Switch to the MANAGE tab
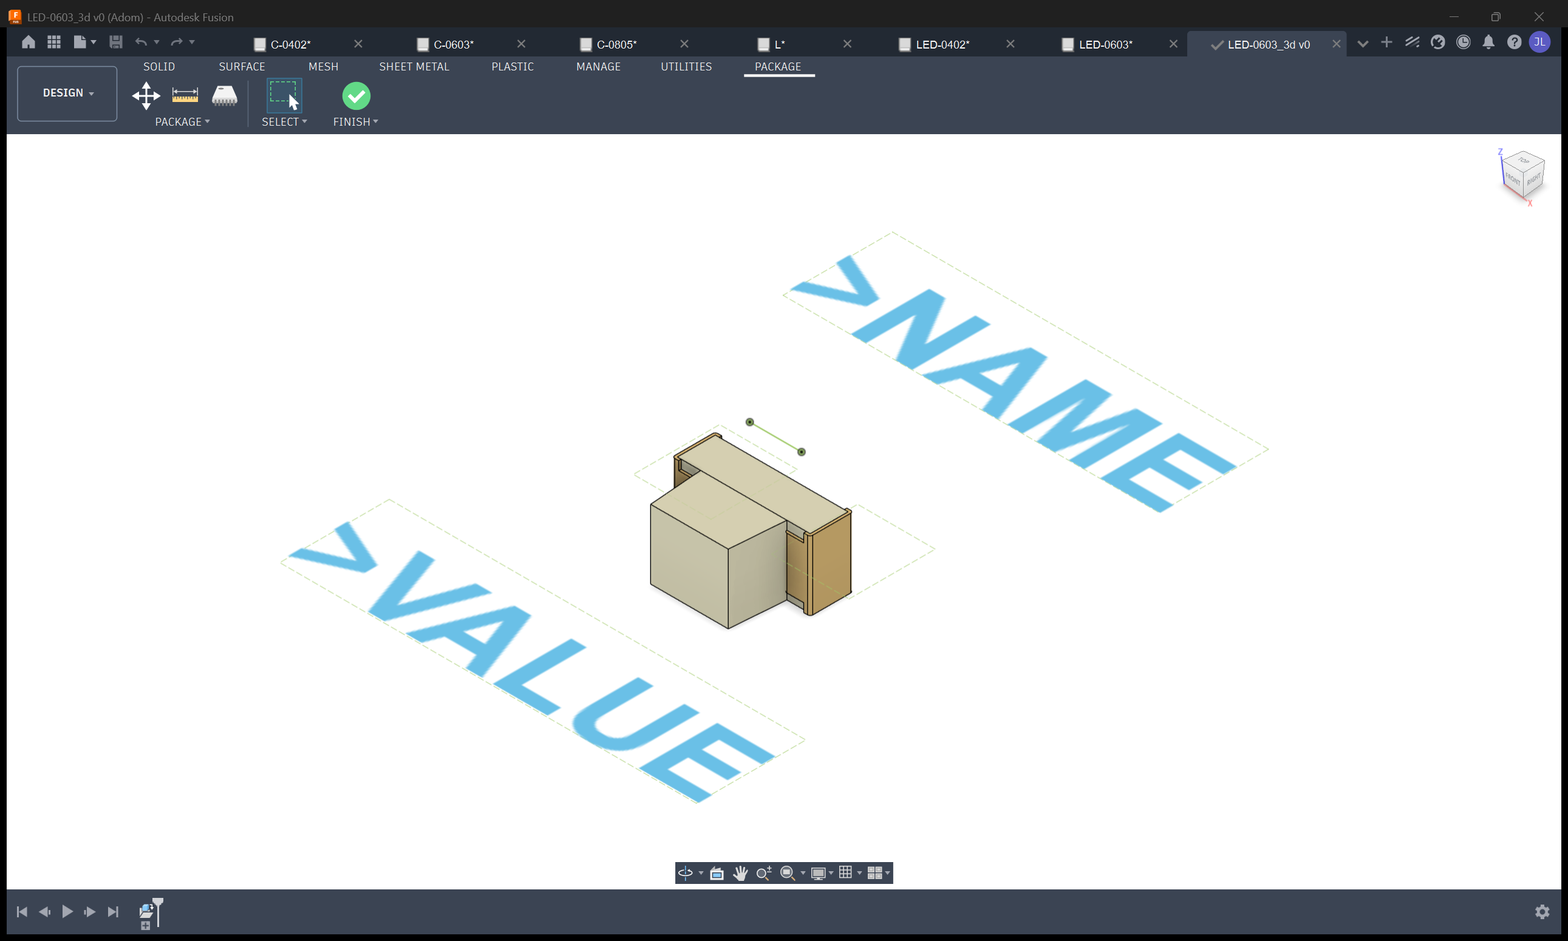 pos(598,67)
